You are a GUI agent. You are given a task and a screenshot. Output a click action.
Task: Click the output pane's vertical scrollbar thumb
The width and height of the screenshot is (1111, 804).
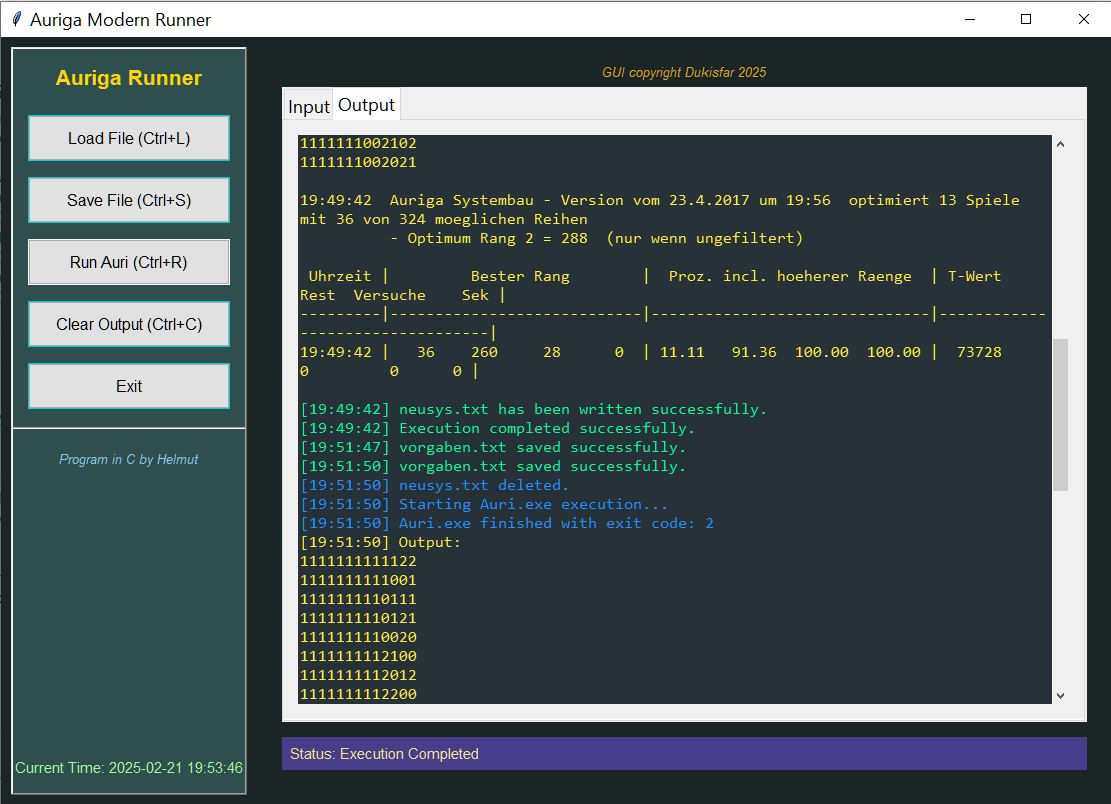[x=1060, y=414]
